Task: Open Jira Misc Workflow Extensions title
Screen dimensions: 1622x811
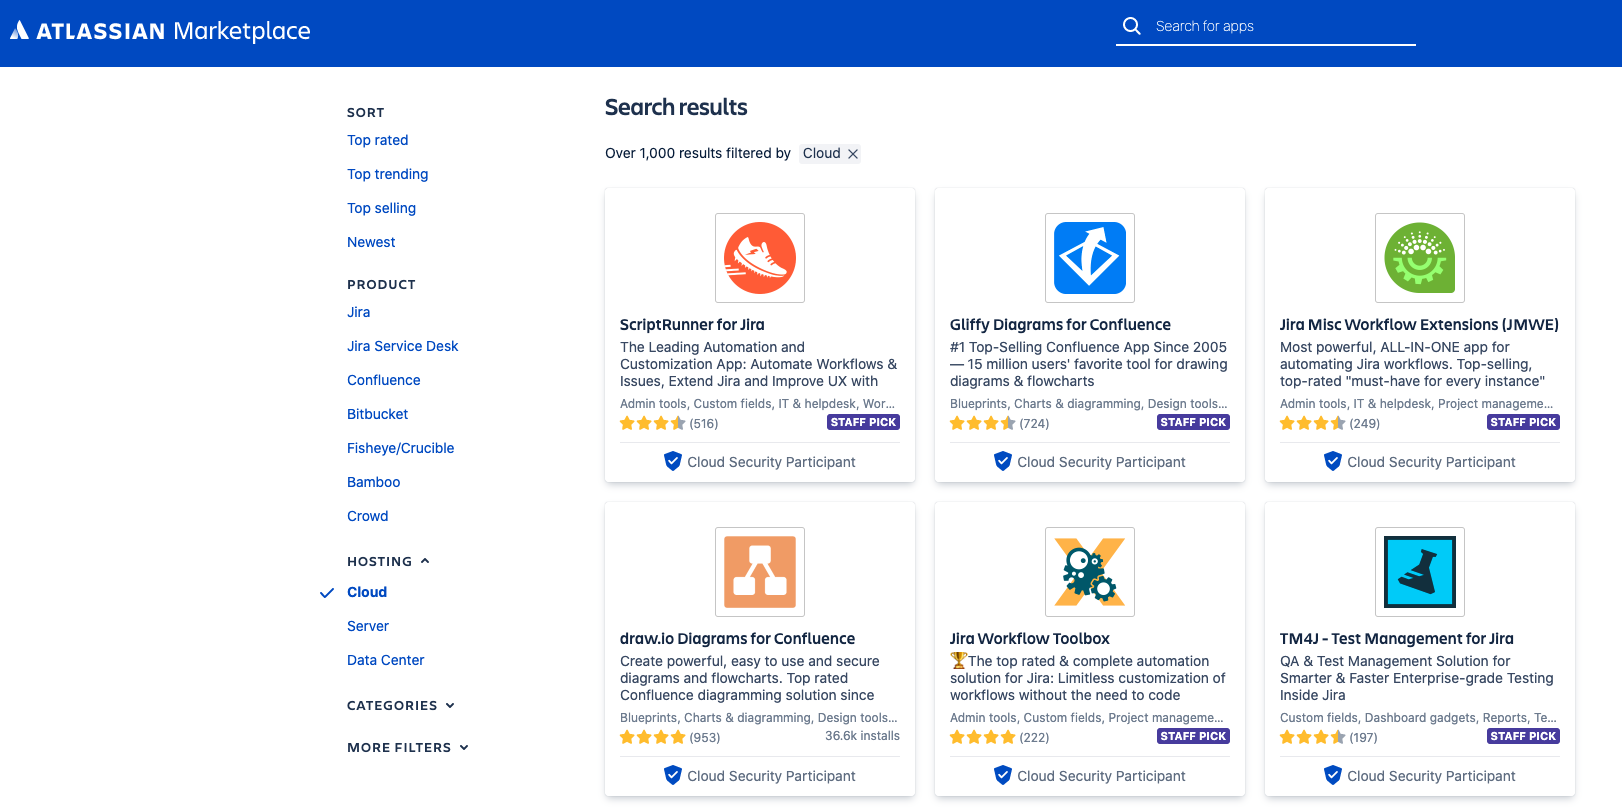Action: tap(1419, 325)
